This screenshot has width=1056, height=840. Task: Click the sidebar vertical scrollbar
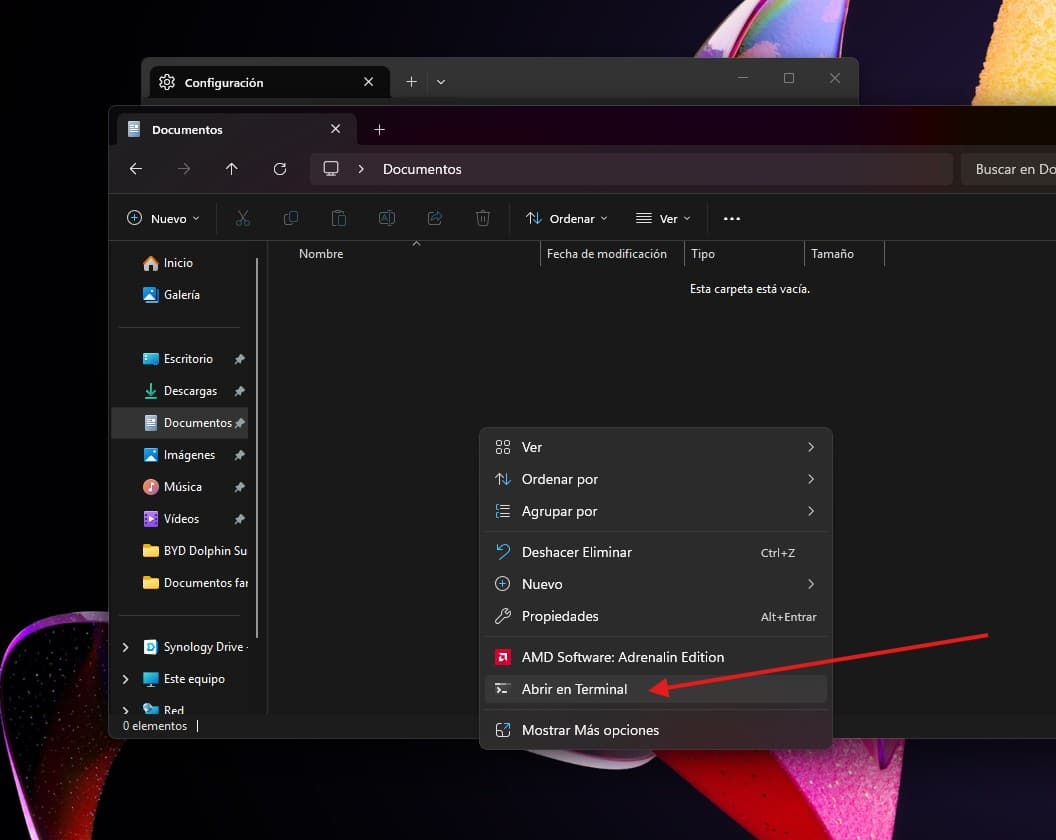pyautogui.click(x=257, y=447)
